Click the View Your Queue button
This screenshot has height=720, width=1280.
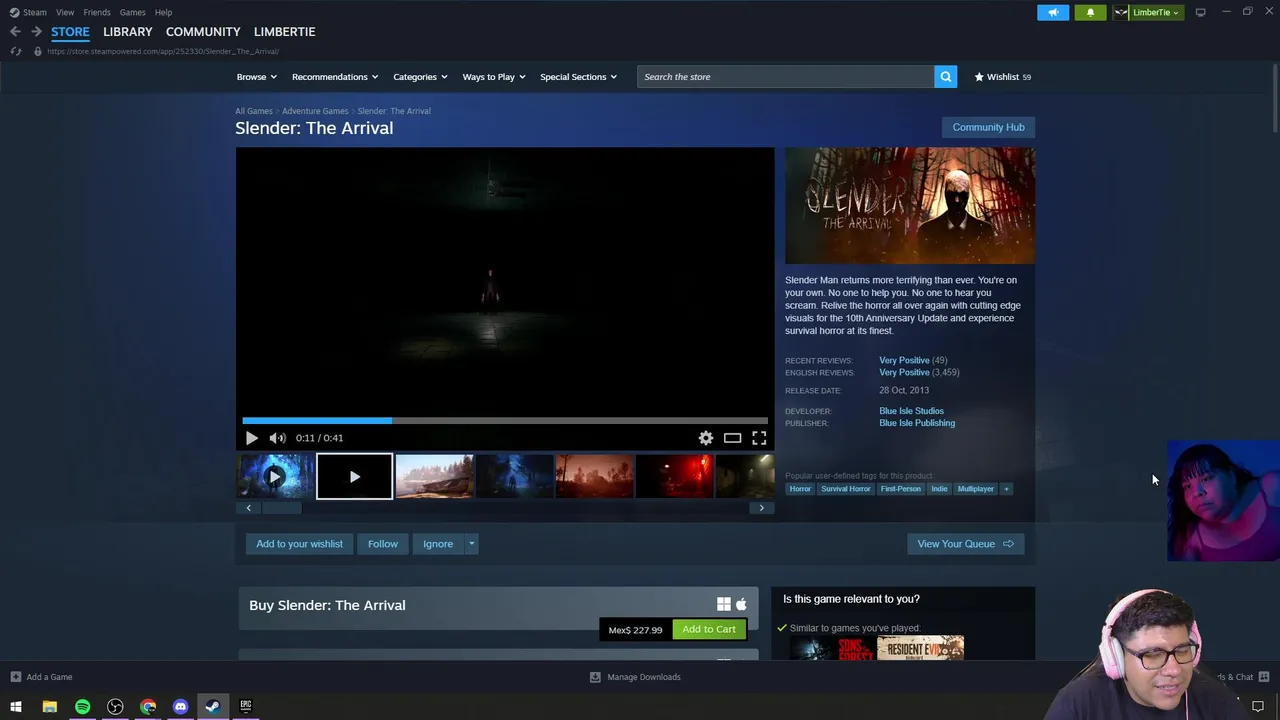[965, 544]
